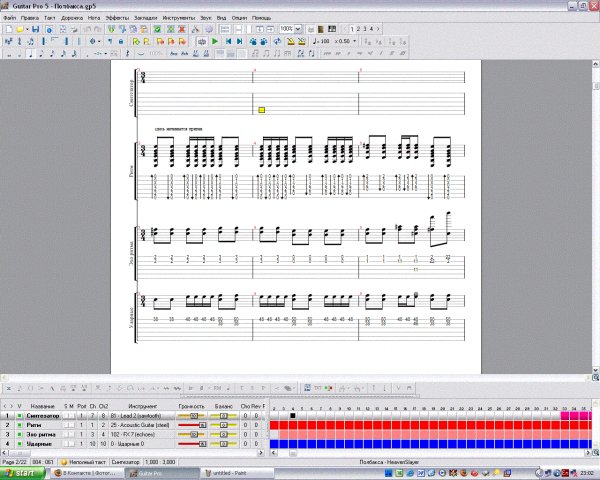Click the yellow cursor in Синтезатор tab
The width and height of the screenshot is (600, 480).
(261, 110)
